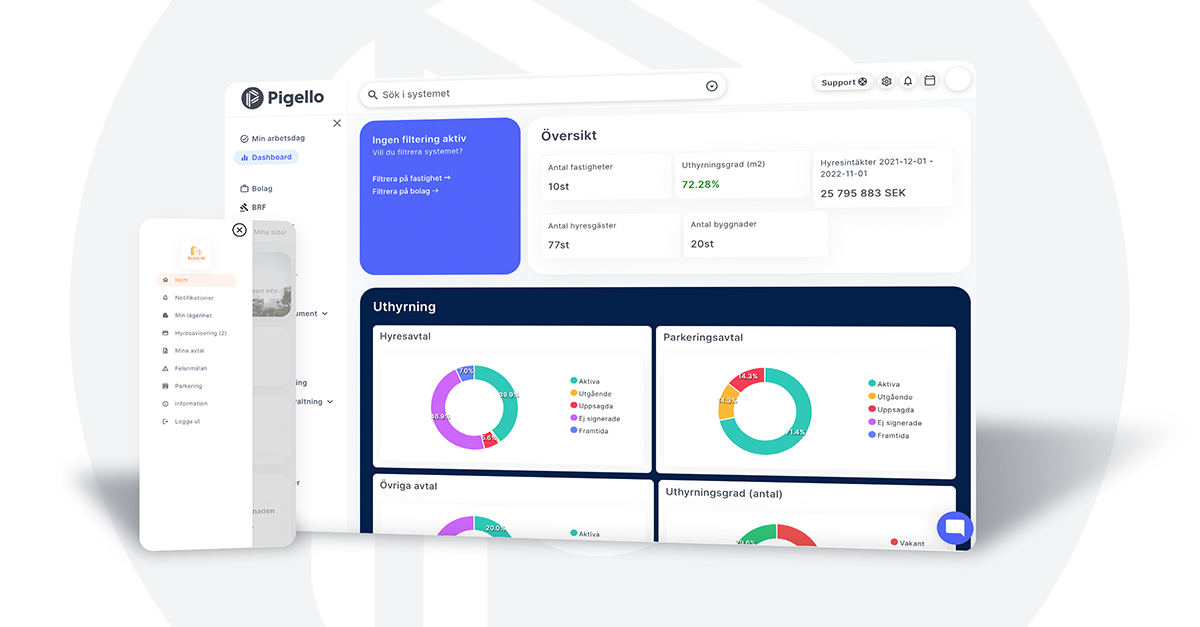The image size is (1200, 627).
Task: Toggle Ej signerade legend in Parkeringsavtal chart
Action: click(x=896, y=423)
